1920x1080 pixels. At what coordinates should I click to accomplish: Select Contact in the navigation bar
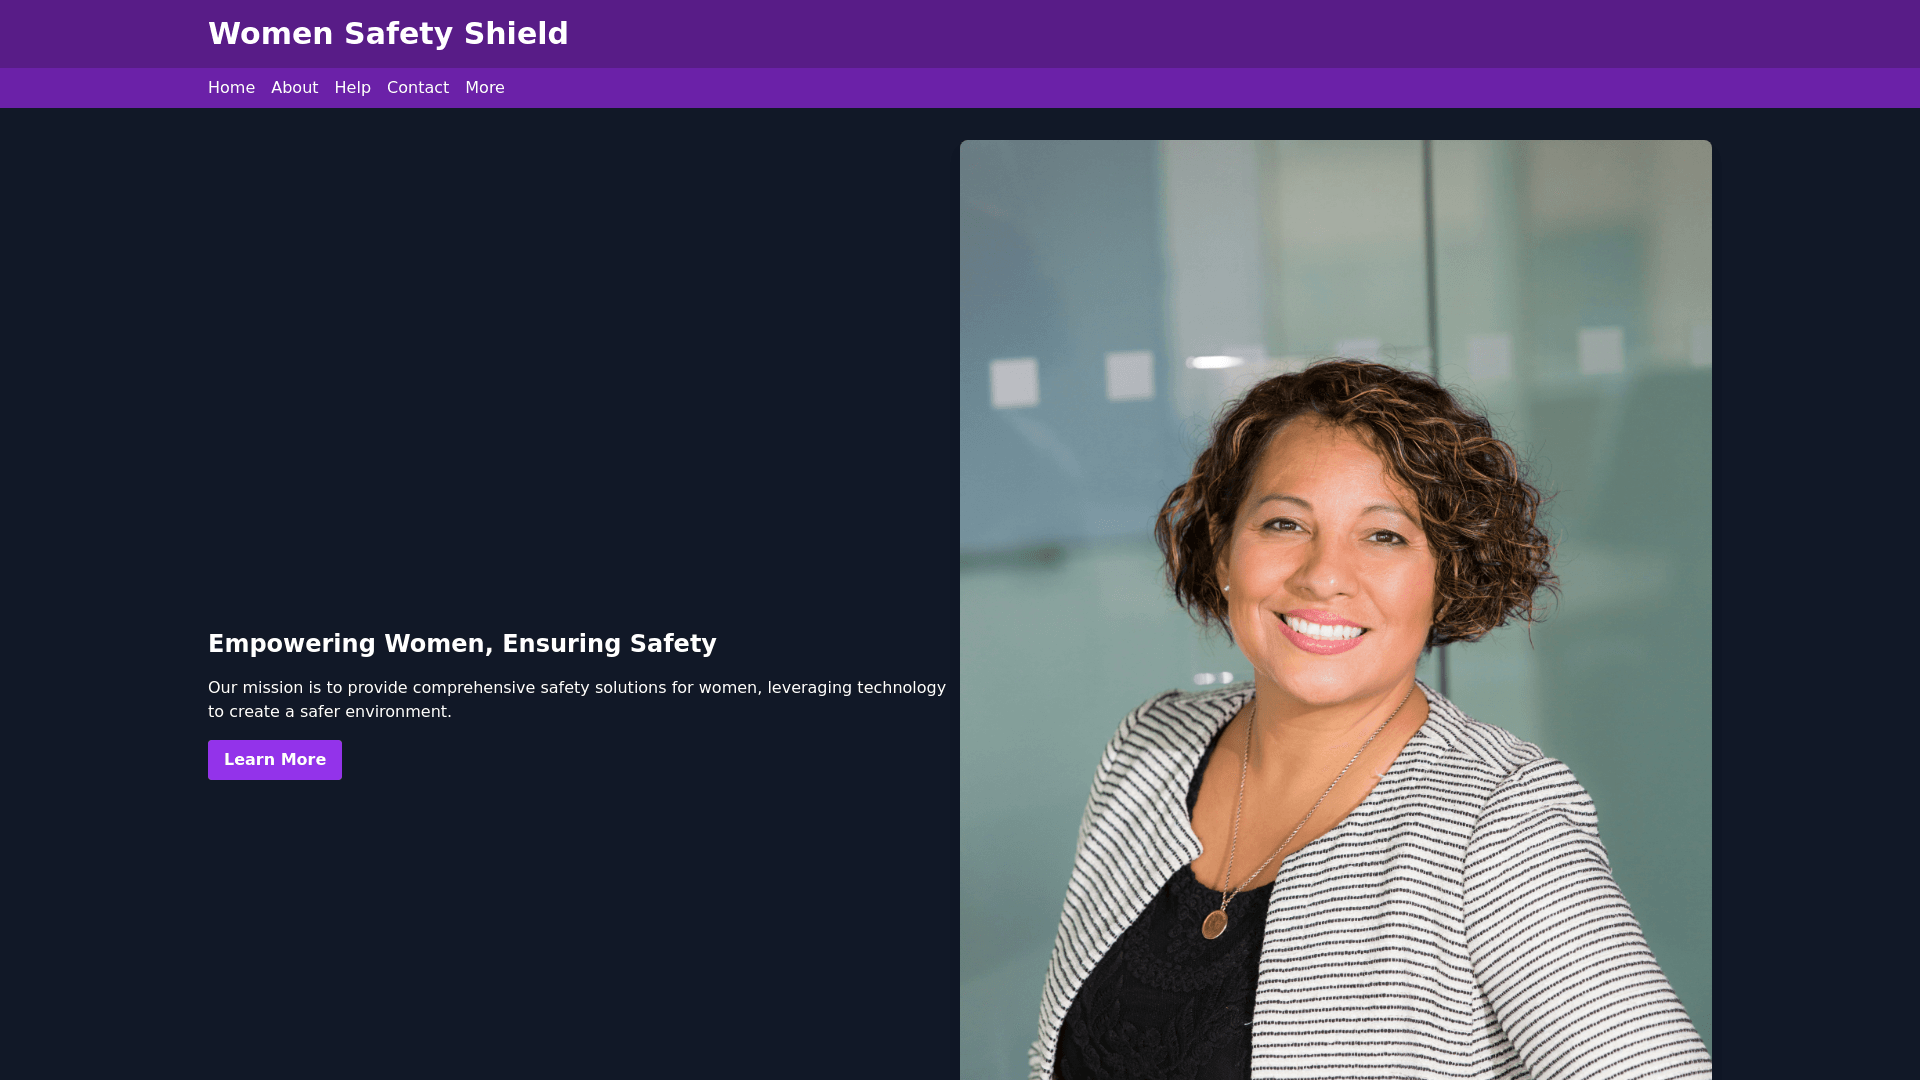click(x=418, y=88)
